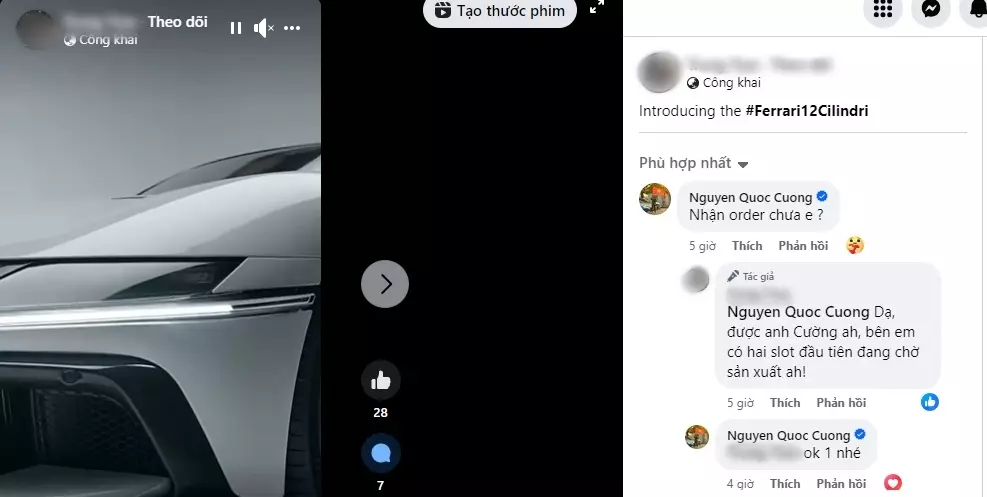Open the apps grid menu icon
The image size is (987, 497).
[x=883, y=9]
